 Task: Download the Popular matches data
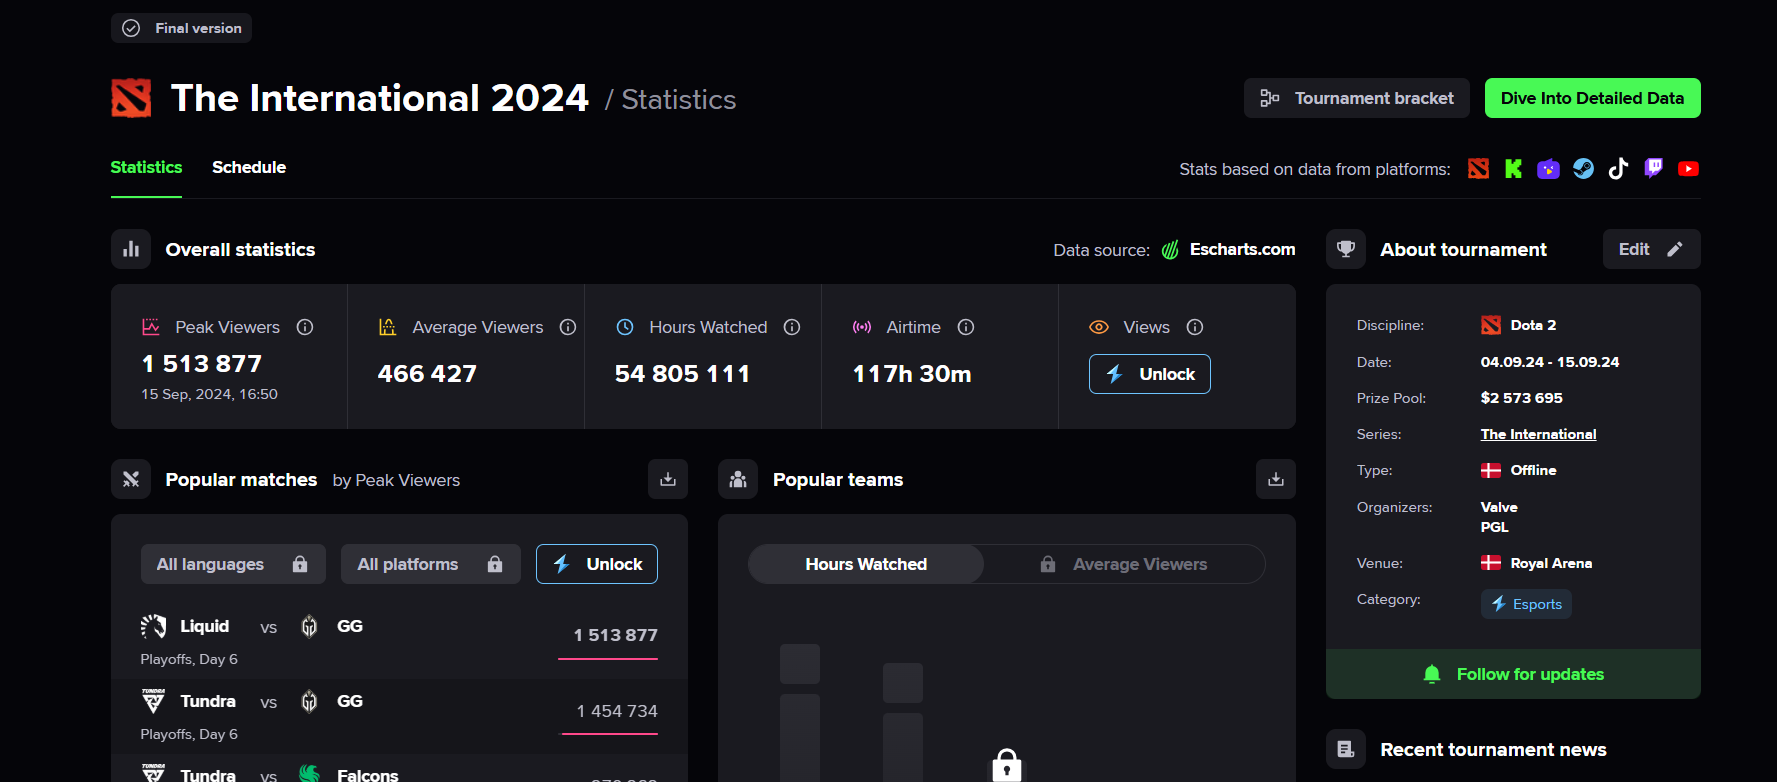668,479
